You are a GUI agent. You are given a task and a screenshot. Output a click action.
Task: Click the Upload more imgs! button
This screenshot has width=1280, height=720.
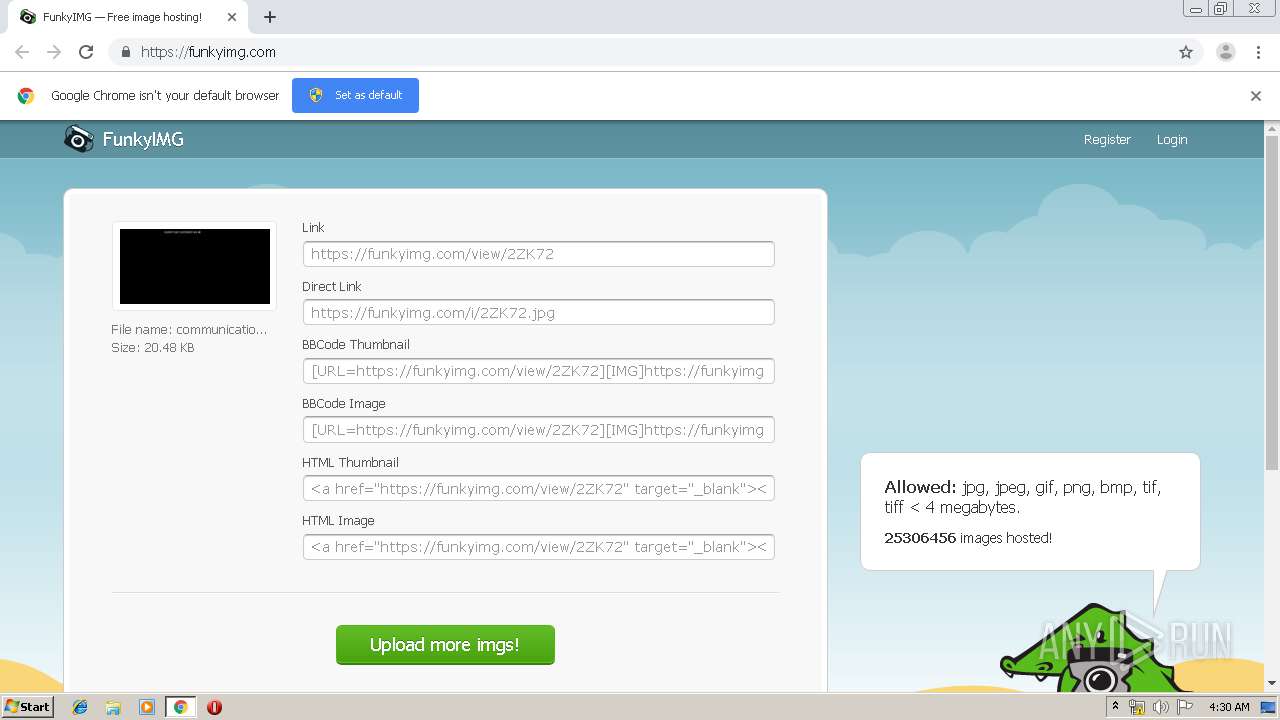[x=445, y=645]
